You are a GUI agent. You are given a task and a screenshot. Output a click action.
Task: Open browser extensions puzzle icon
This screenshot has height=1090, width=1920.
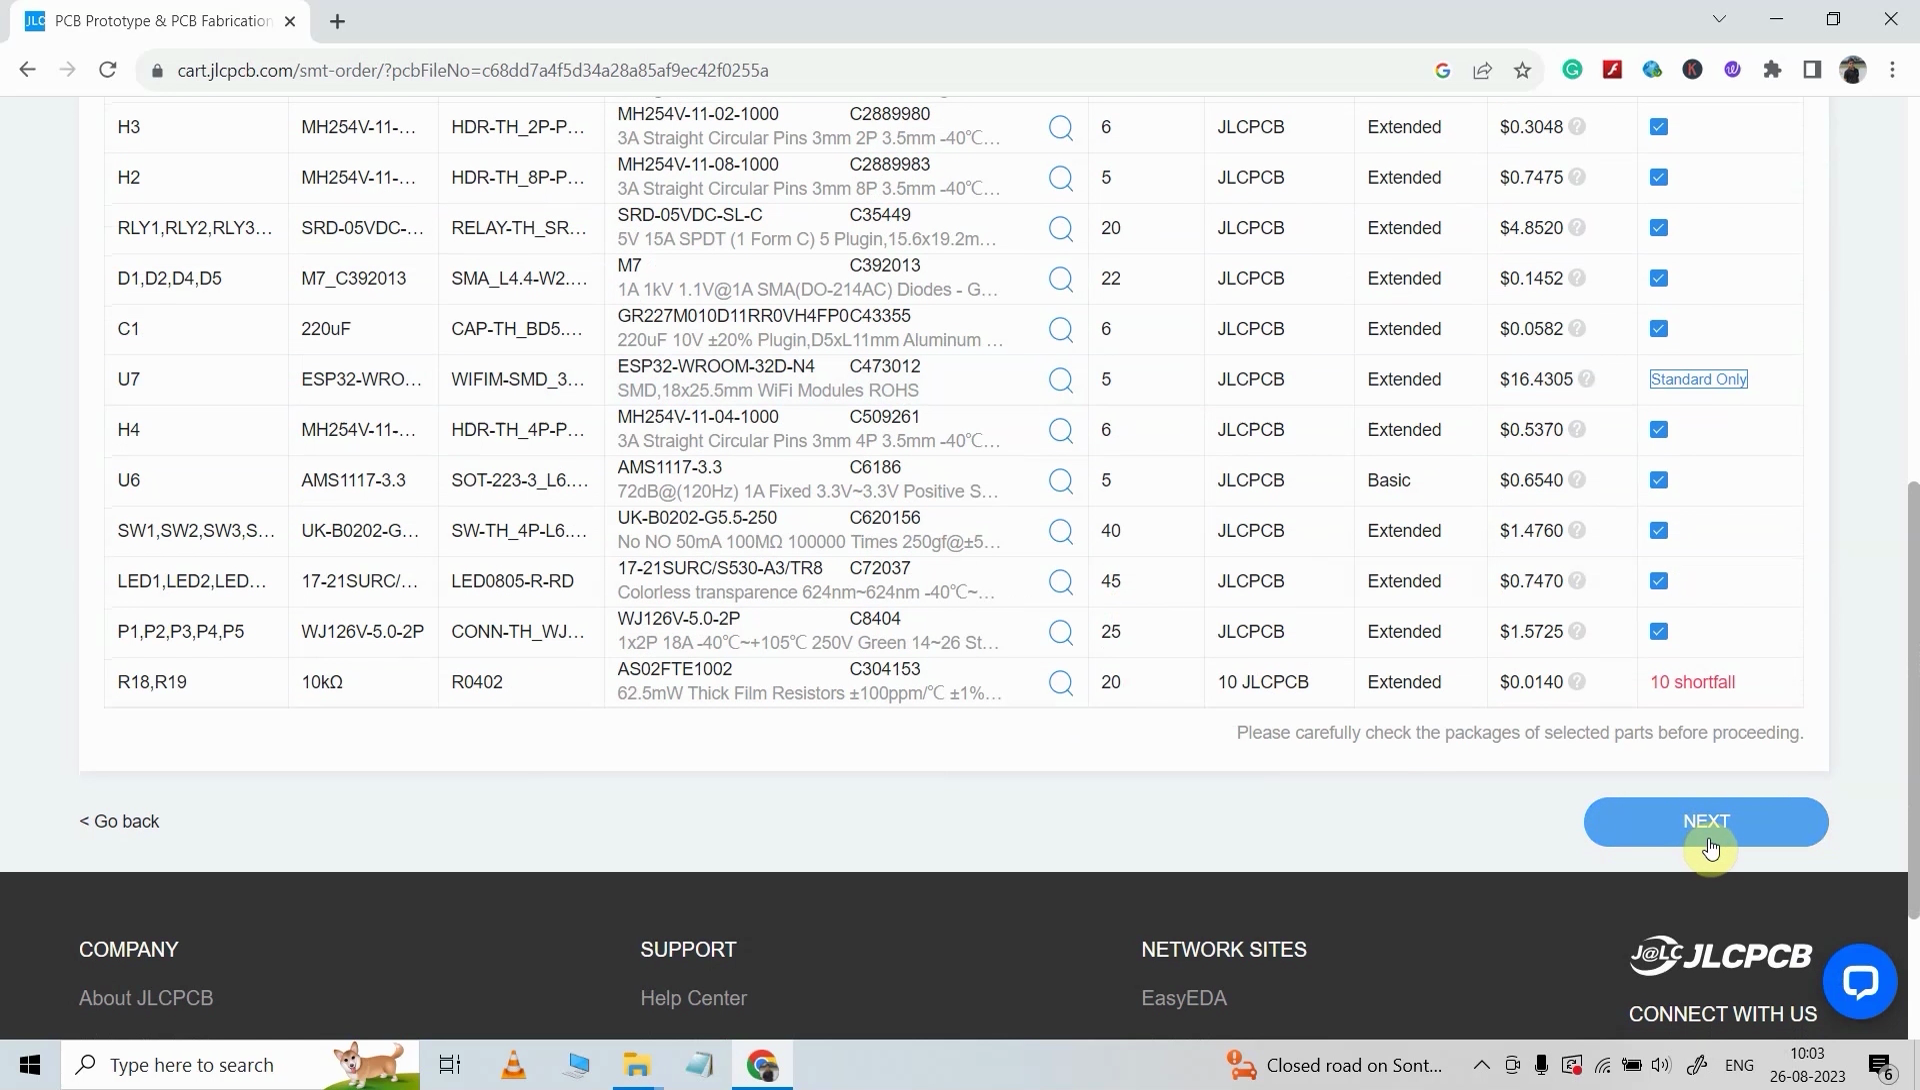coord(1772,70)
